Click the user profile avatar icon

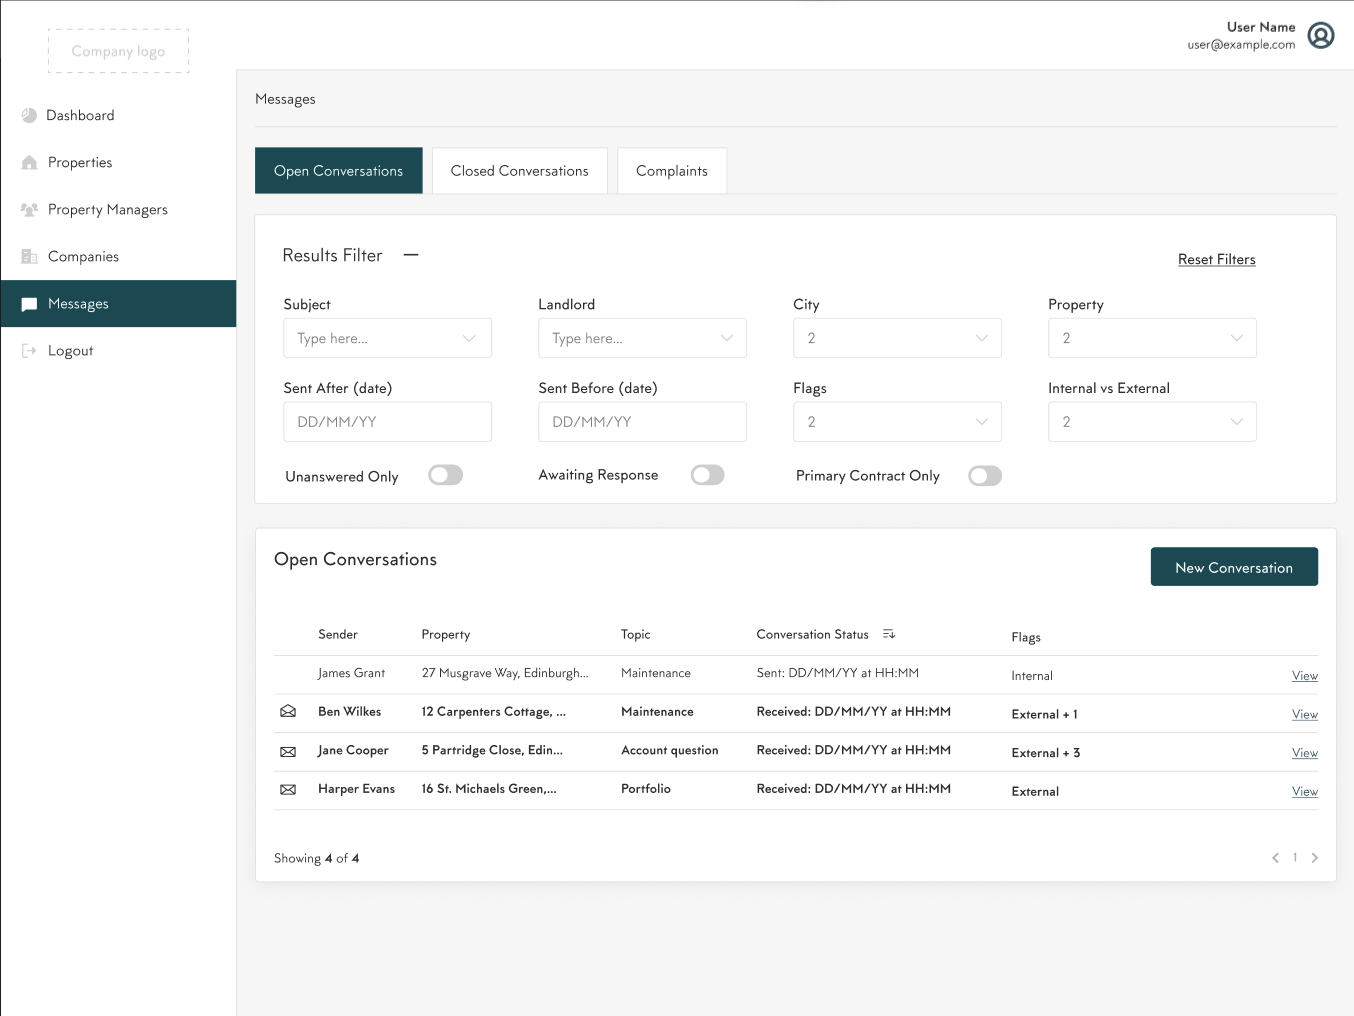(x=1321, y=36)
